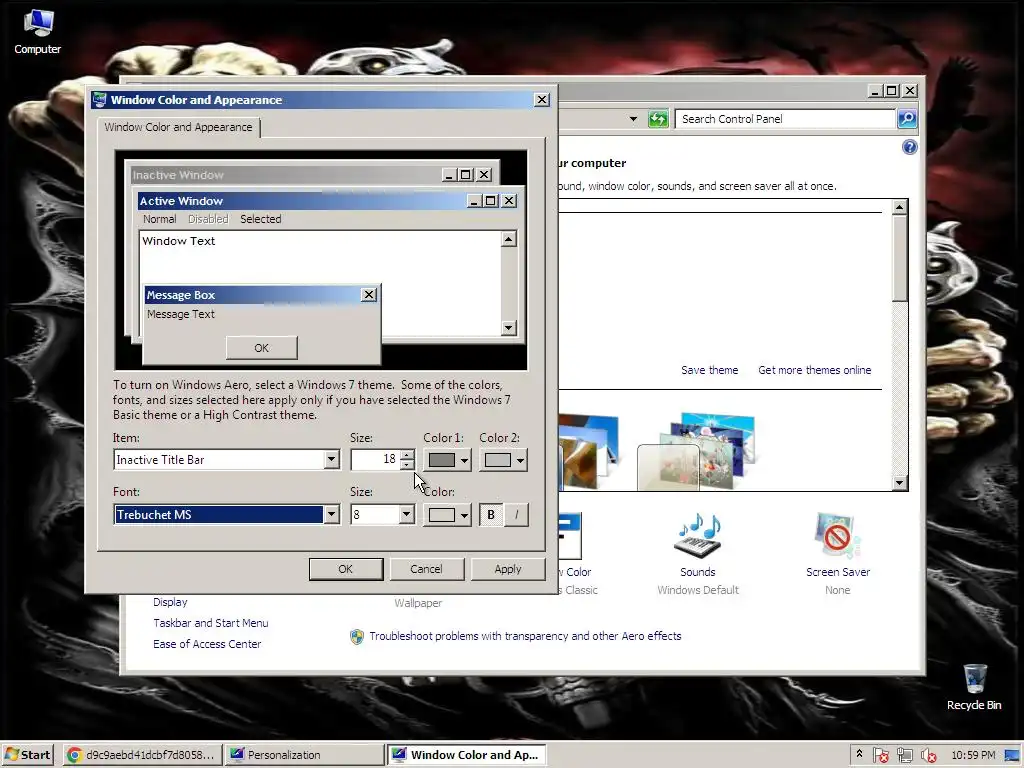1024x768 pixels.
Task: Open Taskbar and Start Menu link
Action: pyautogui.click(x=210, y=623)
